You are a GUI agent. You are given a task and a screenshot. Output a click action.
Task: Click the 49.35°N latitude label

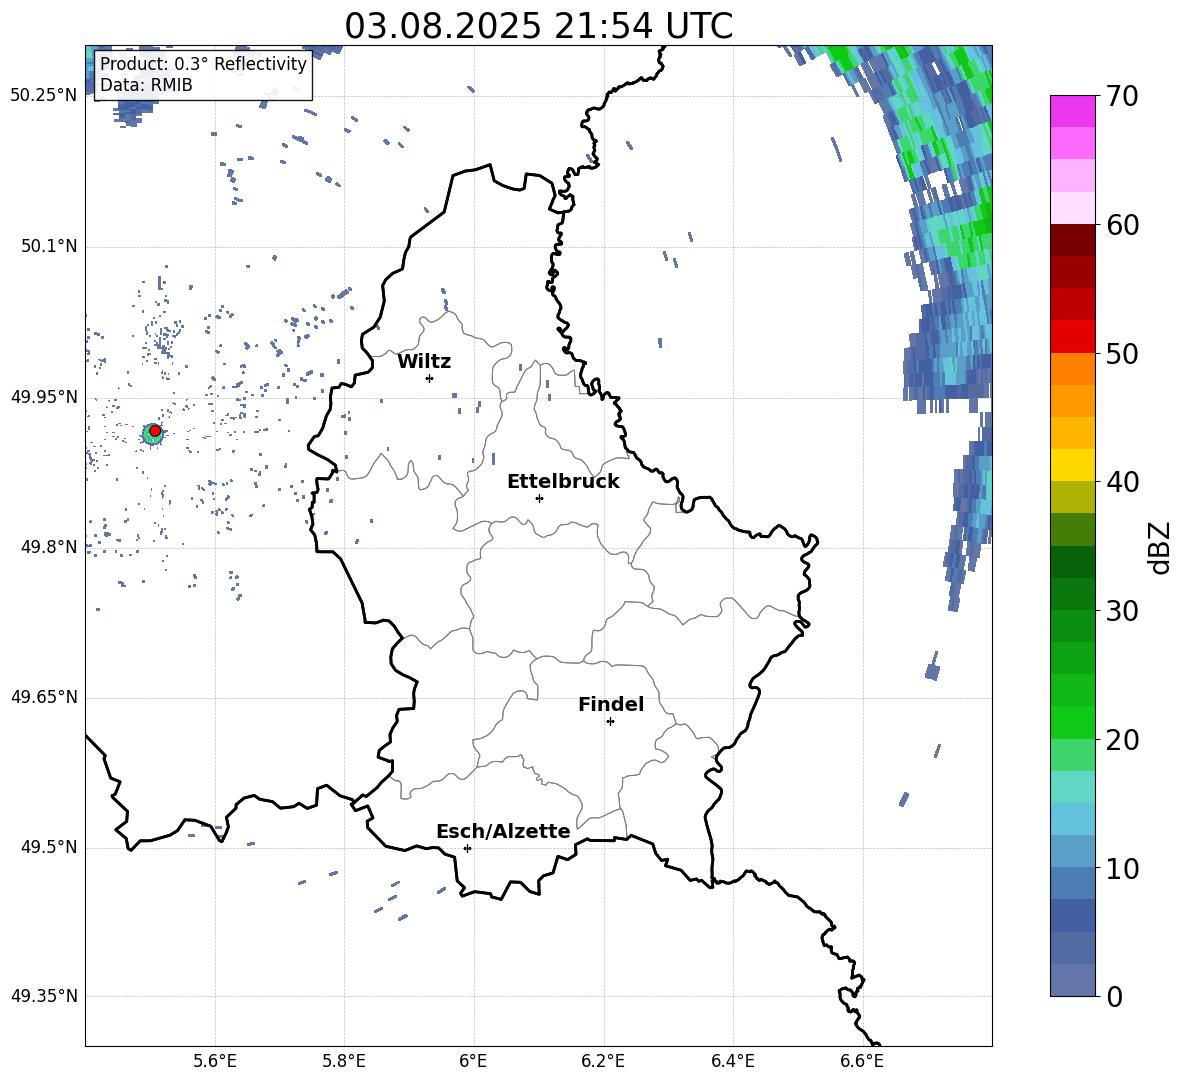point(44,996)
